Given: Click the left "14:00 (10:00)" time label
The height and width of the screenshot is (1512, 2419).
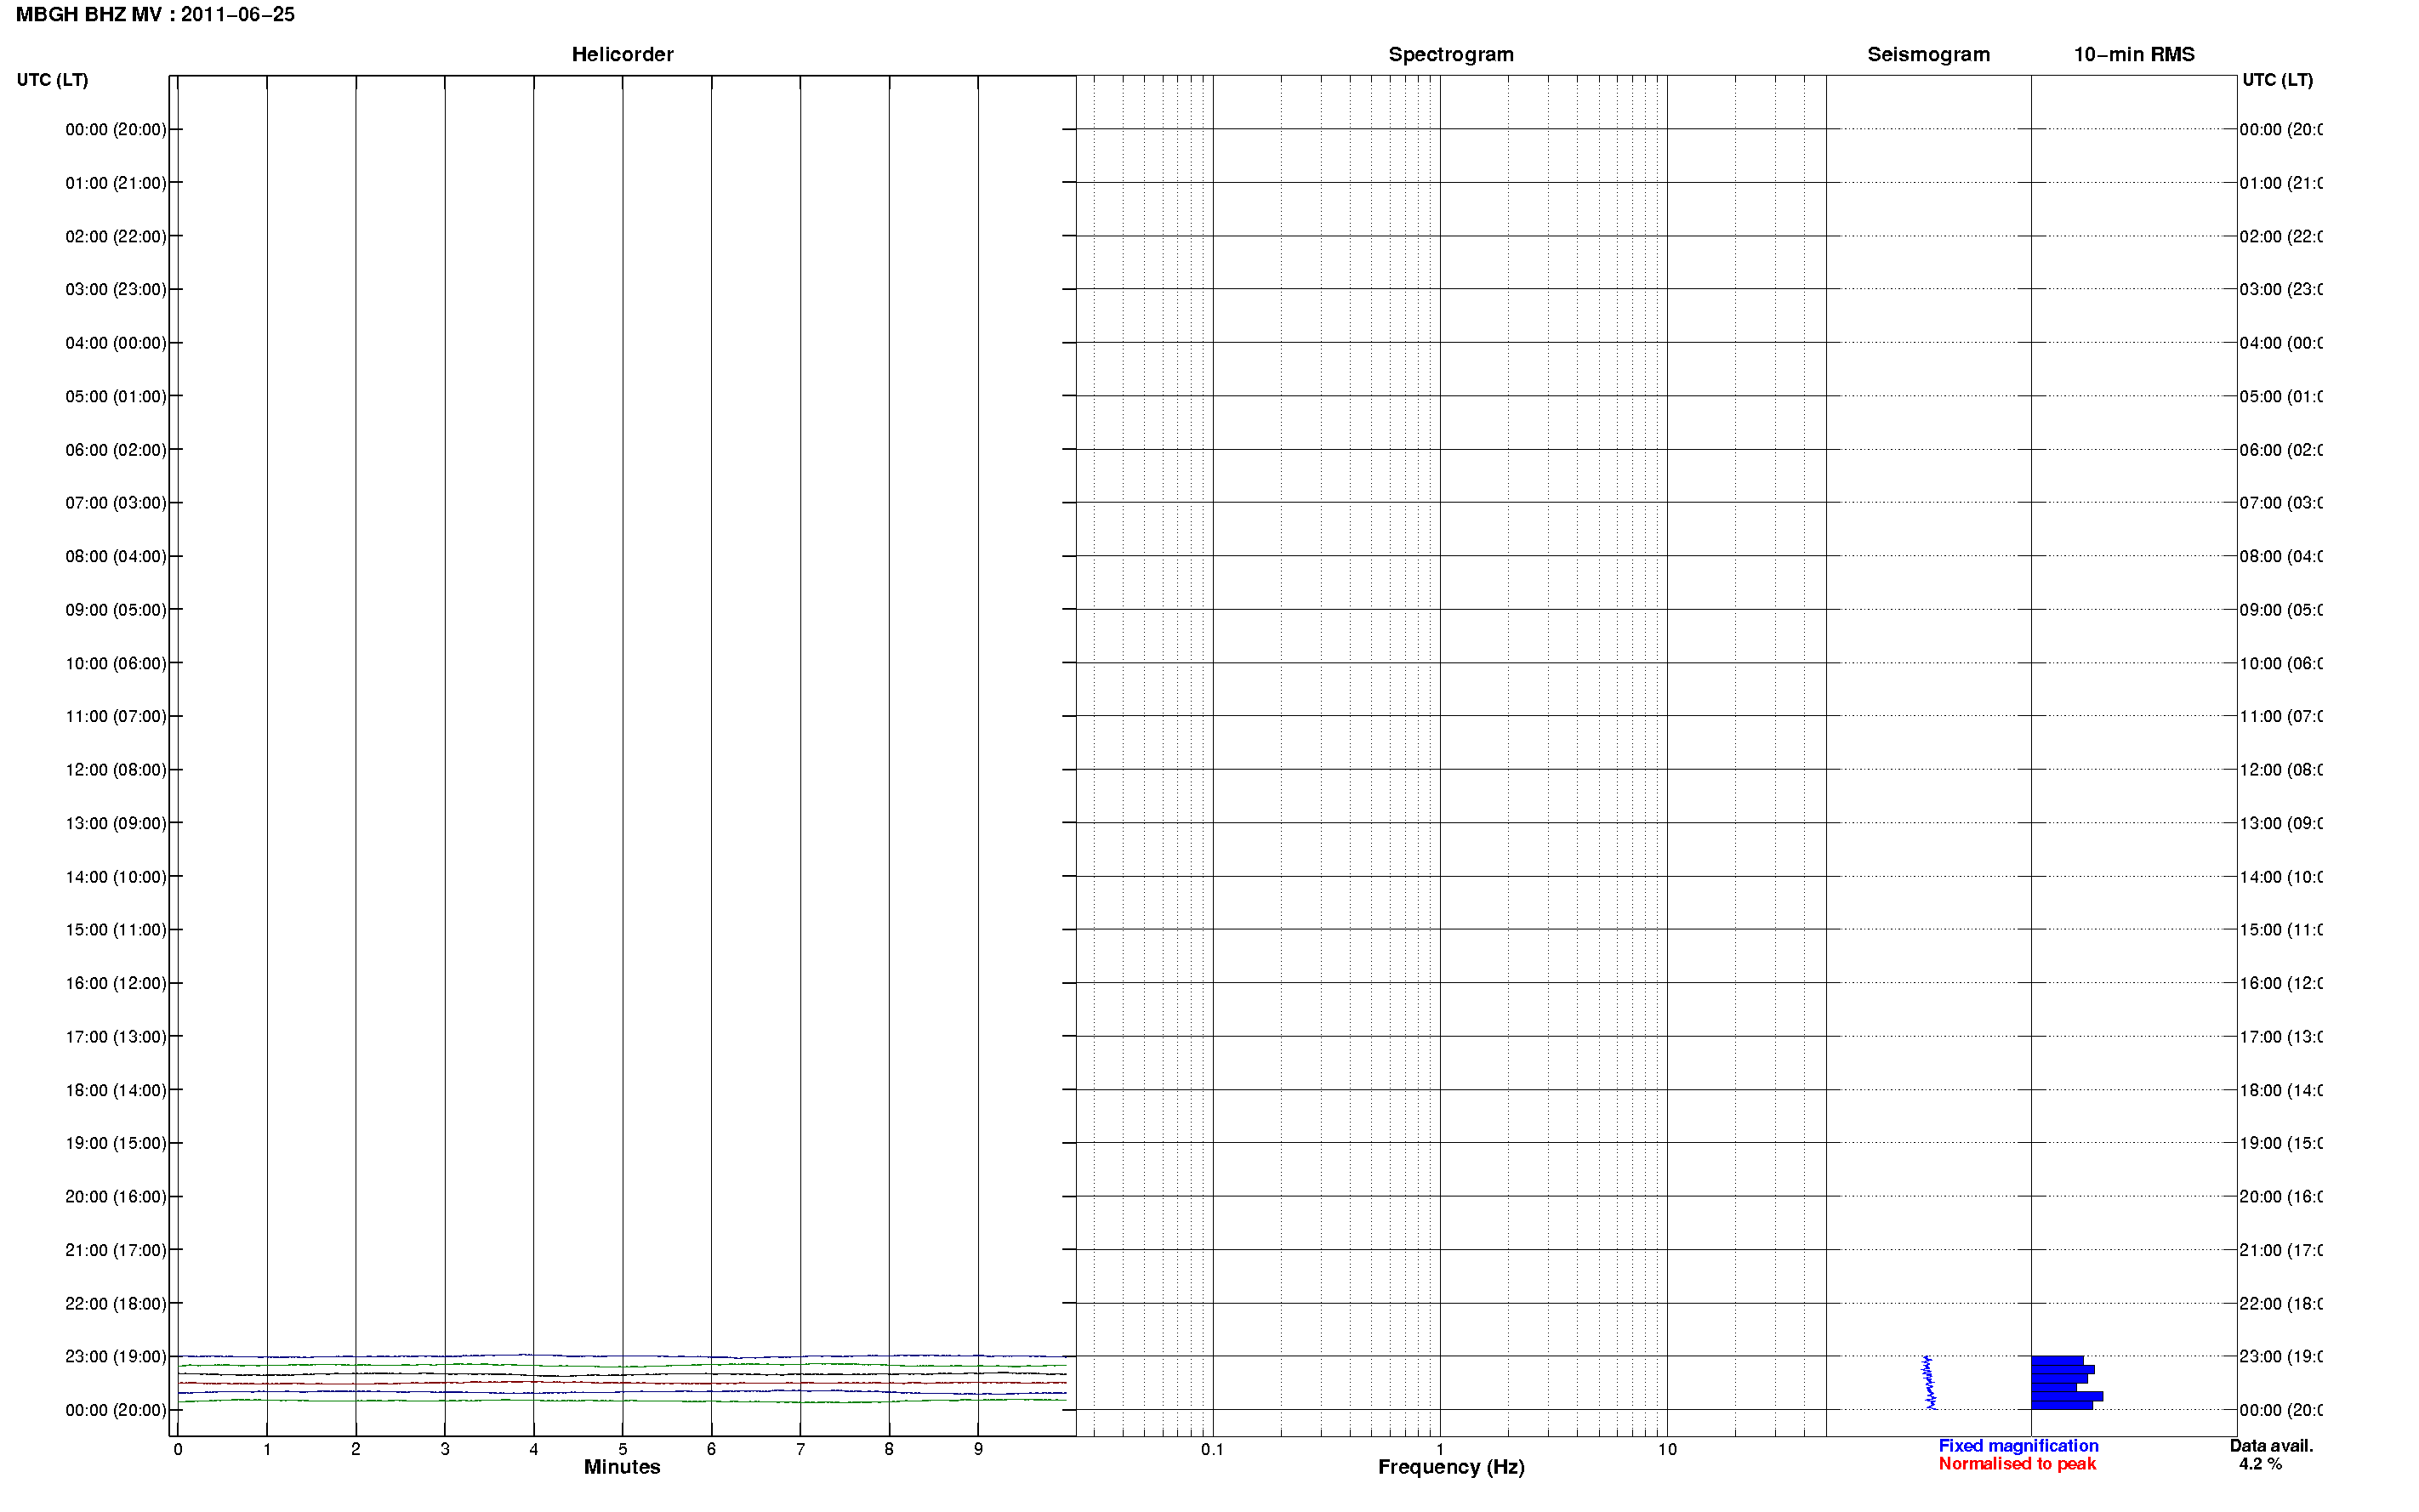Looking at the screenshot, I should click(116, 877).
